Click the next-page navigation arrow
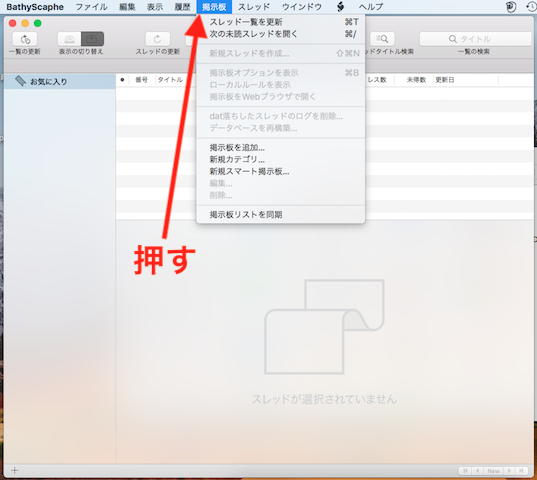This screenshot has height=480, width=537. pos(509,471)
